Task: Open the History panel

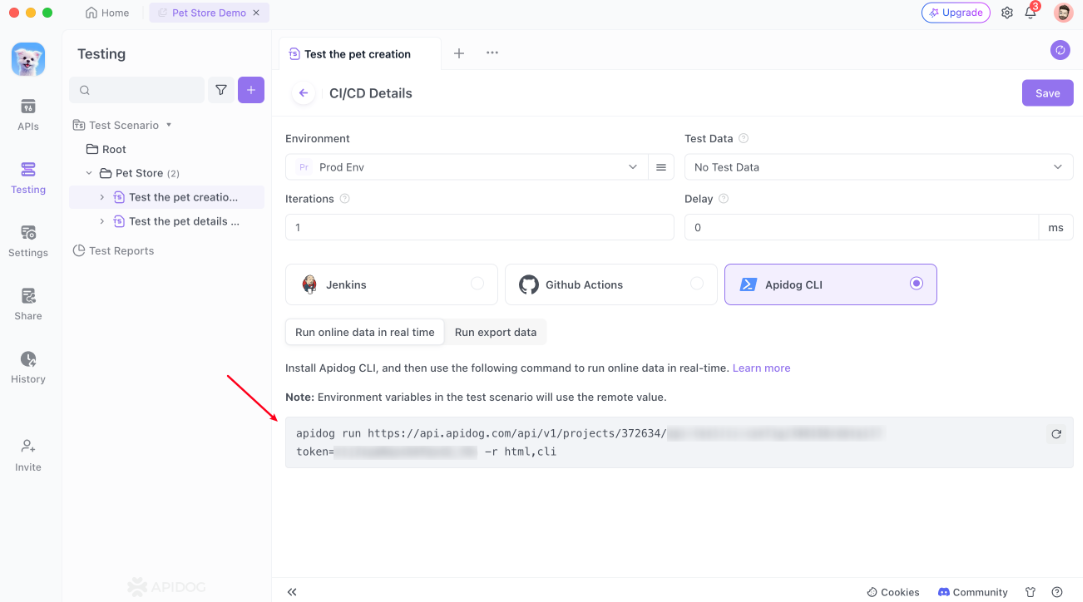Action: coord(28,365)
